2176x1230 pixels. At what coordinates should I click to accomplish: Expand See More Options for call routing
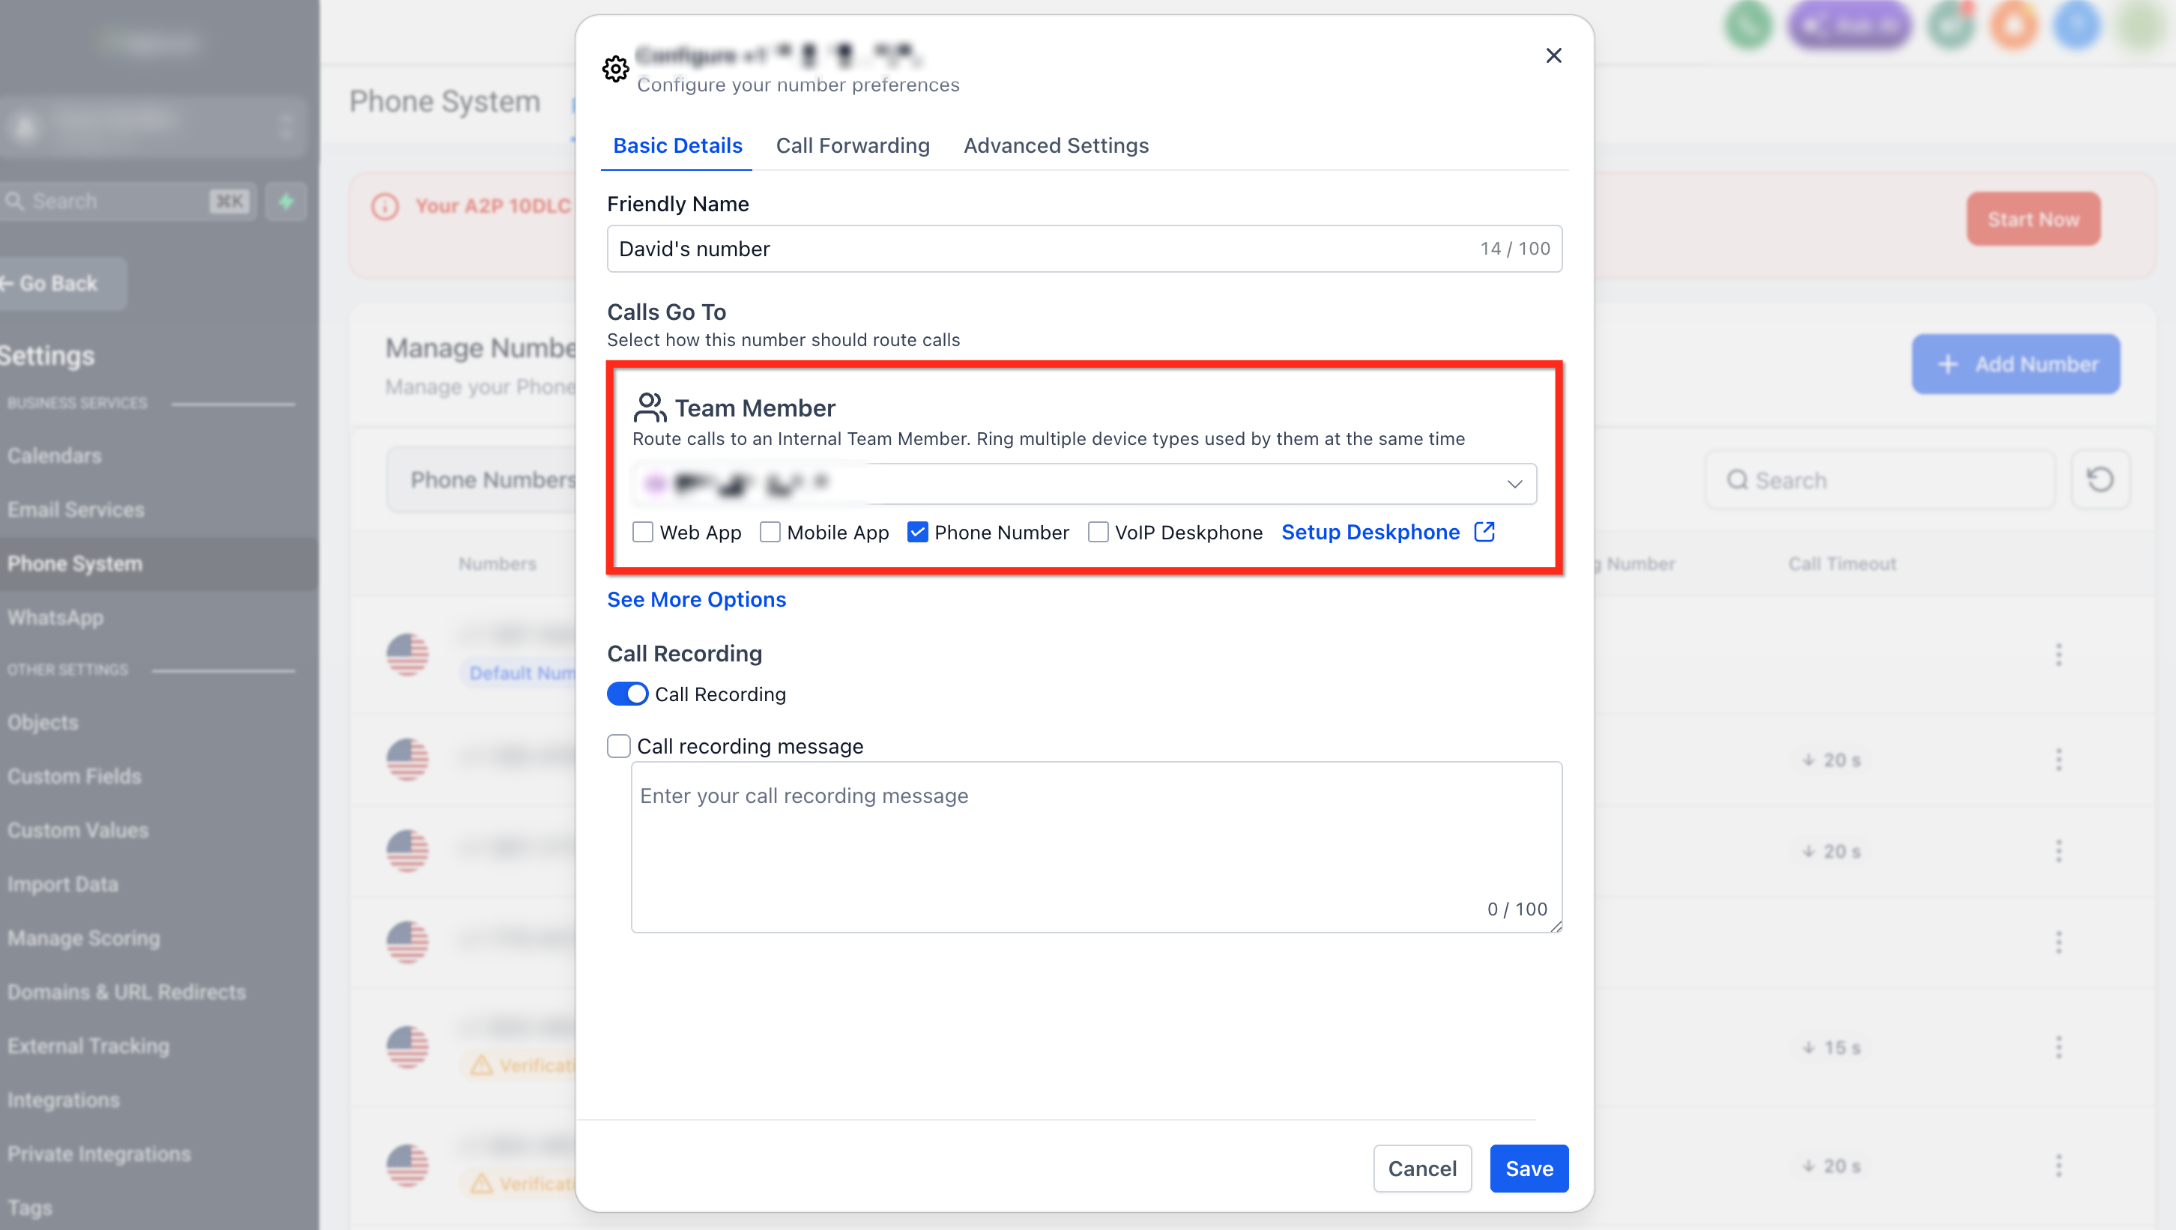point(697,599)
